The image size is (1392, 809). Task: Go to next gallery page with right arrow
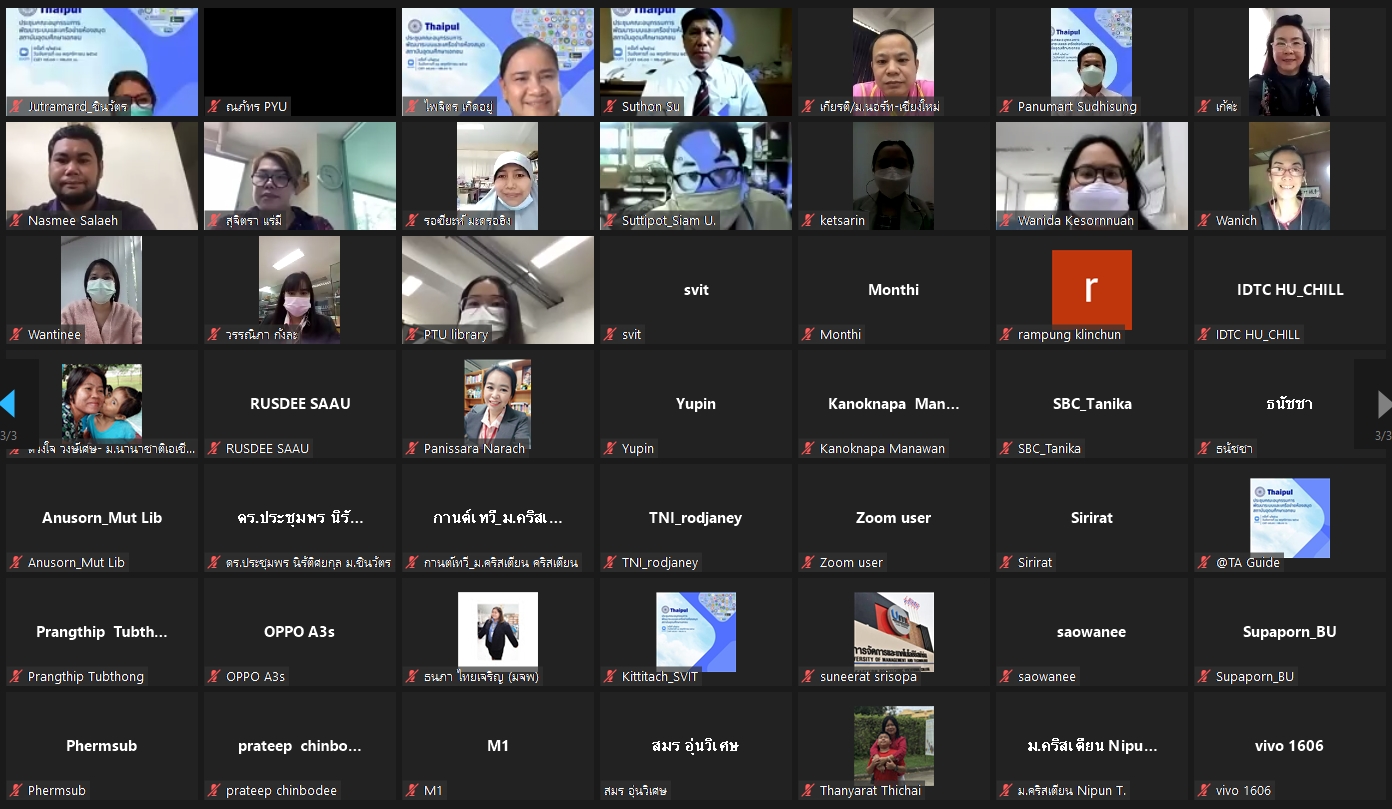point(1383,404)
